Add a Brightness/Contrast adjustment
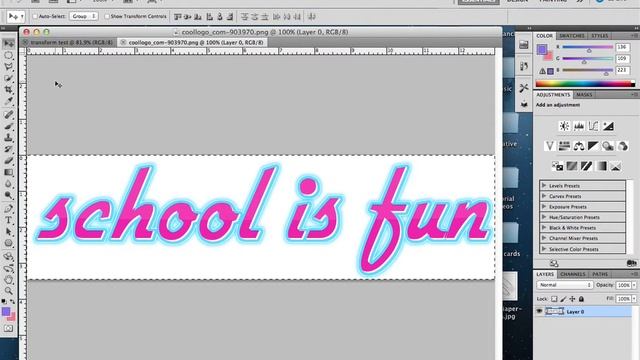Screen dimensions: 640x360 (x=564, y=126)
